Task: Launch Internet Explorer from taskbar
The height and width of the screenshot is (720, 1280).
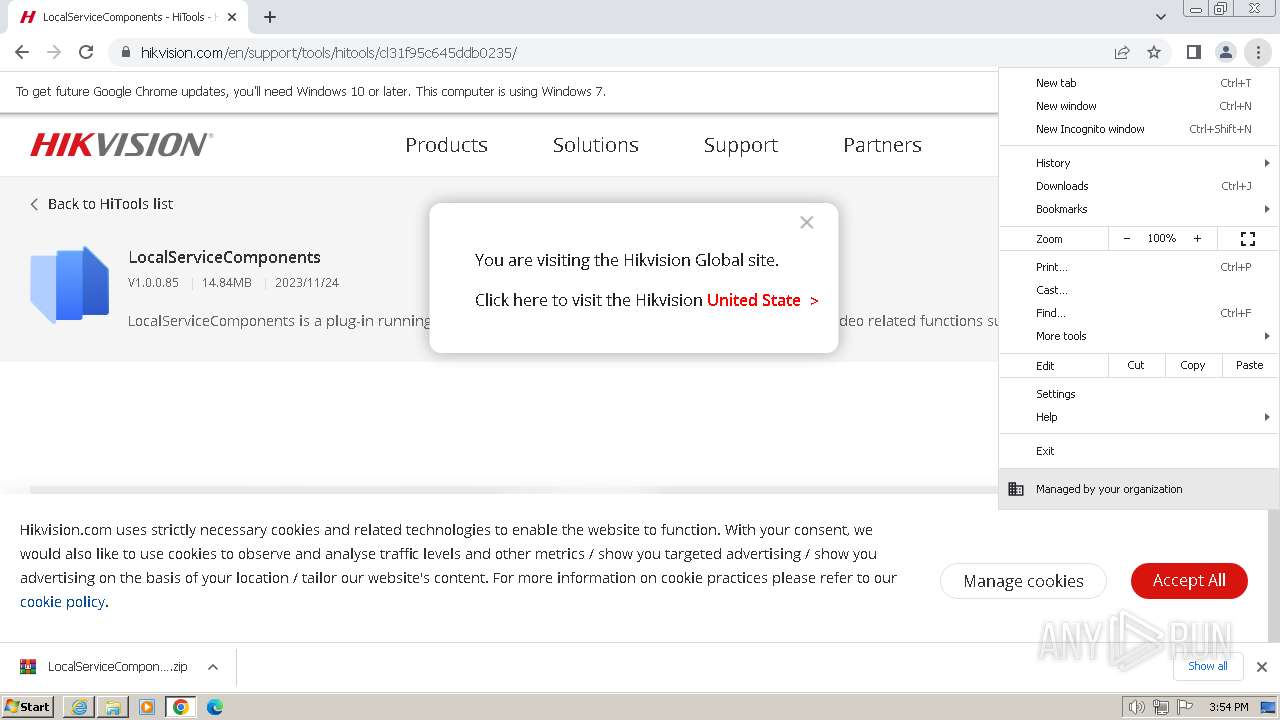Action: pyautogui.click(x=79, y=707)
